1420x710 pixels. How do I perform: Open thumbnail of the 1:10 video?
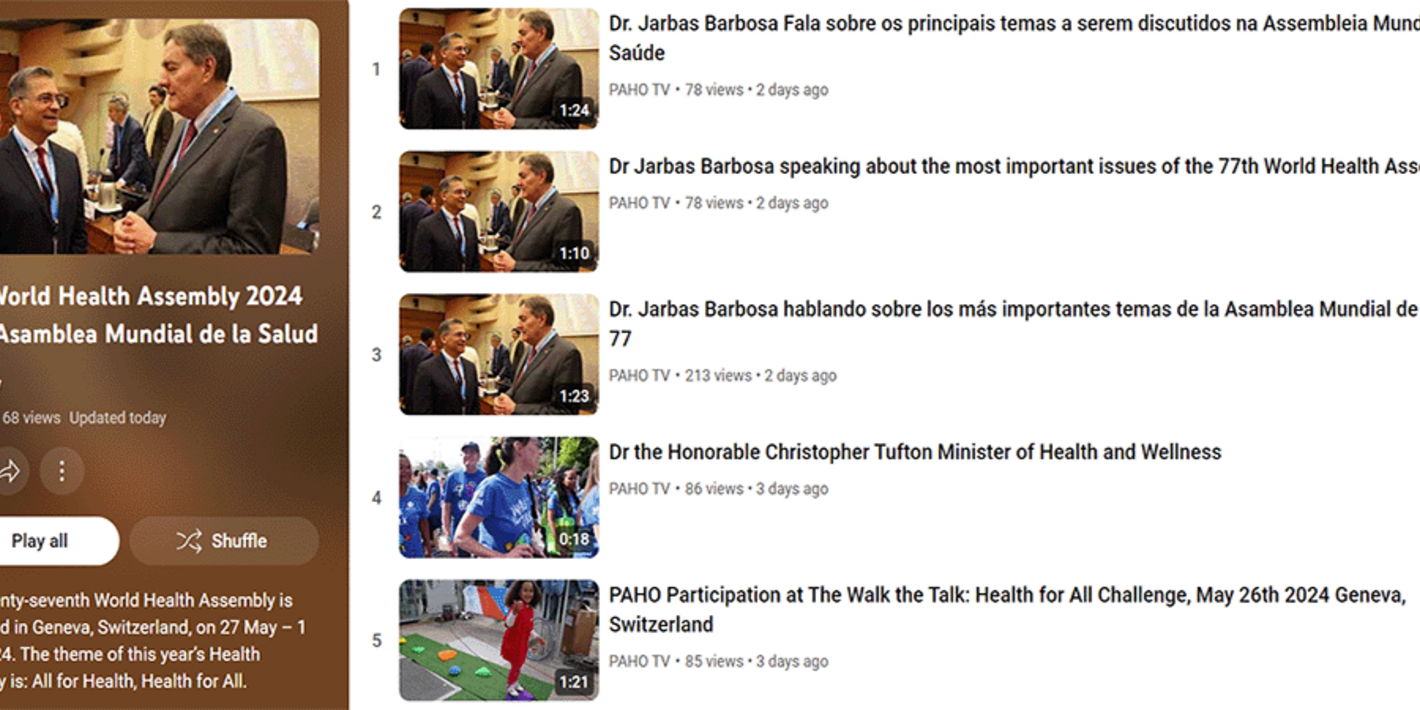(x=499, y=212)
